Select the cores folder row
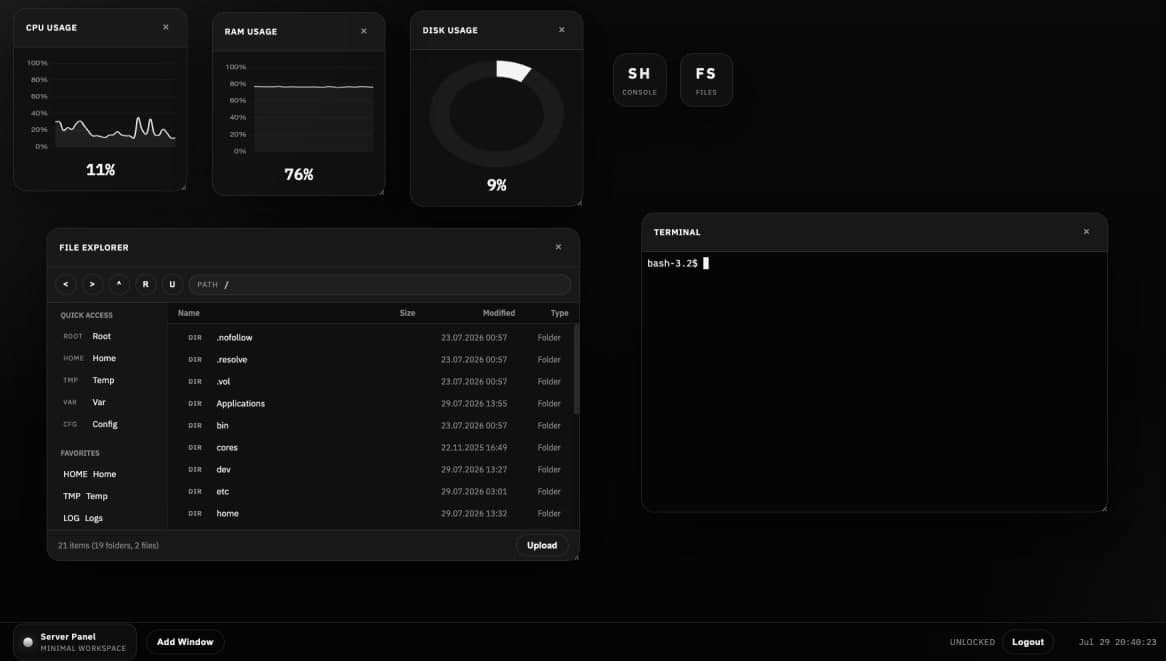Image resolution: width=1166 pixels, height=661 pixels. 372,448
